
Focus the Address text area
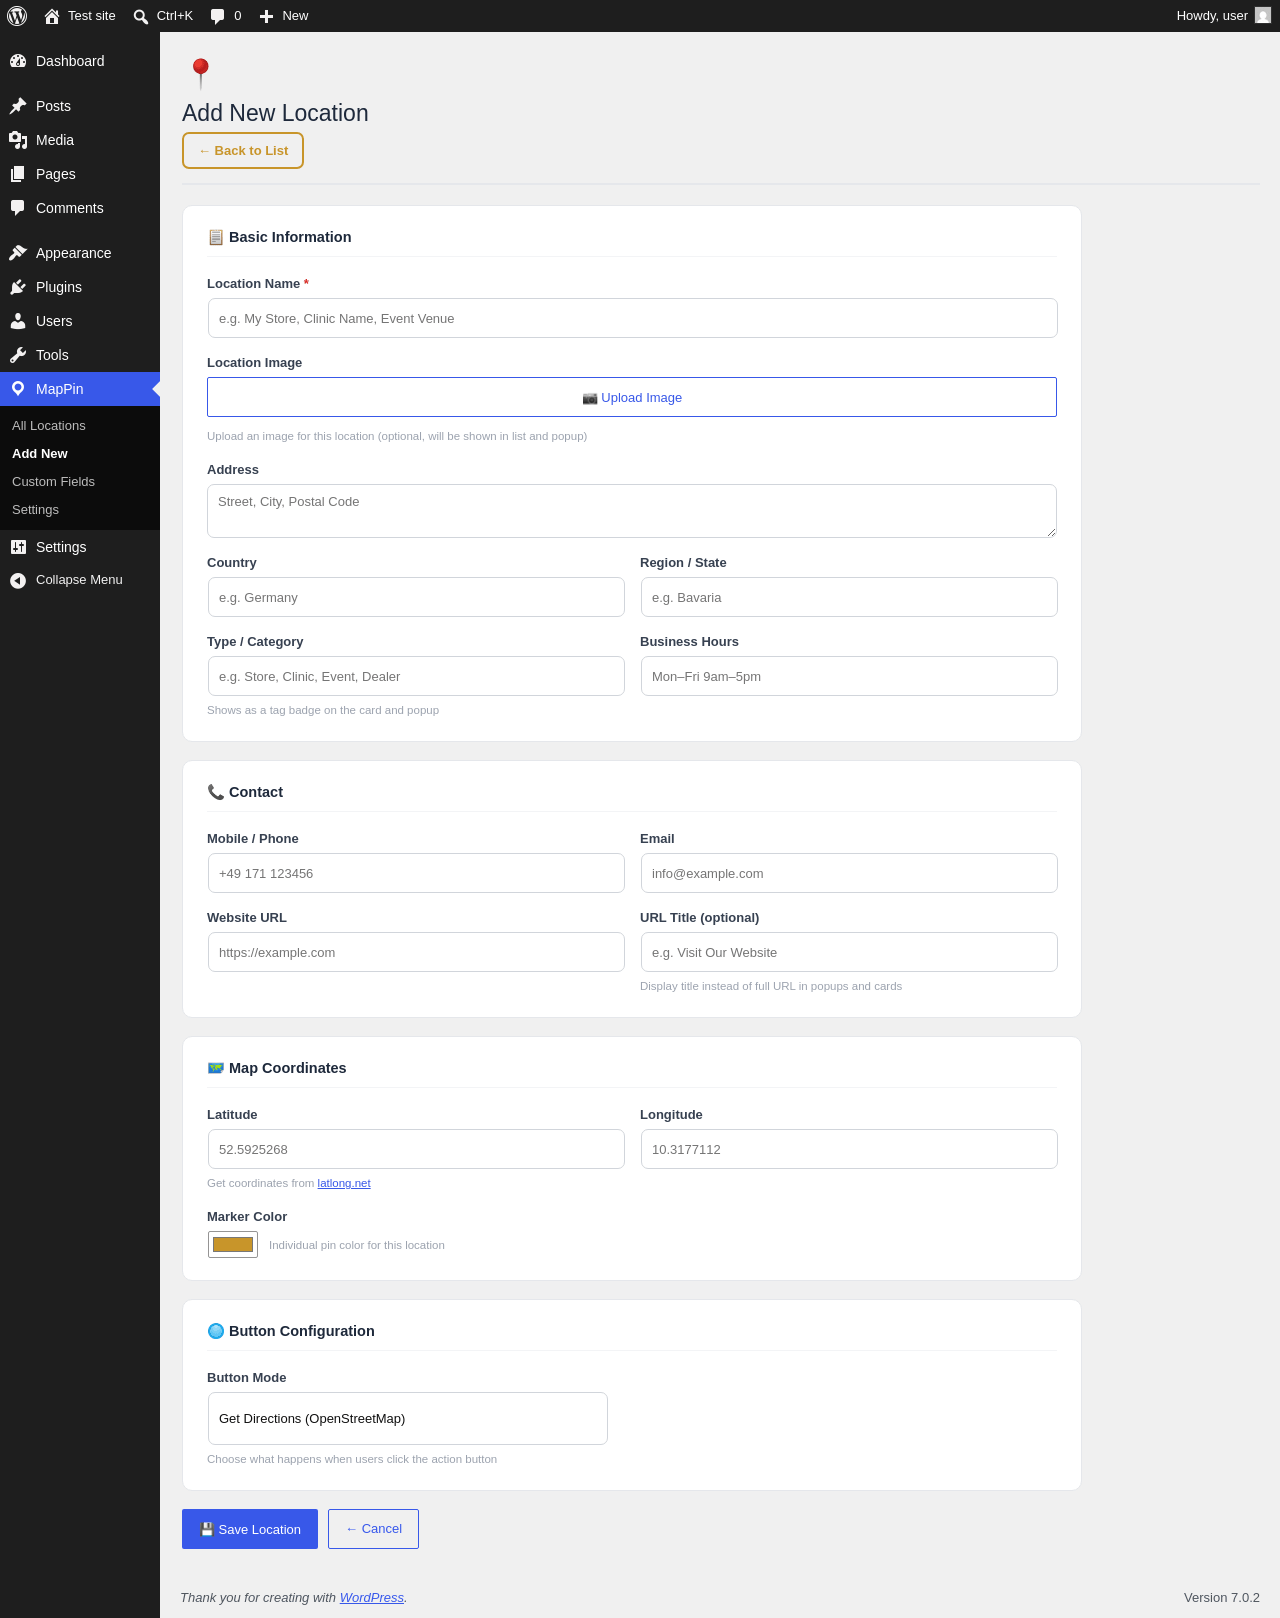pyautogui.click(x=632, y=511)
